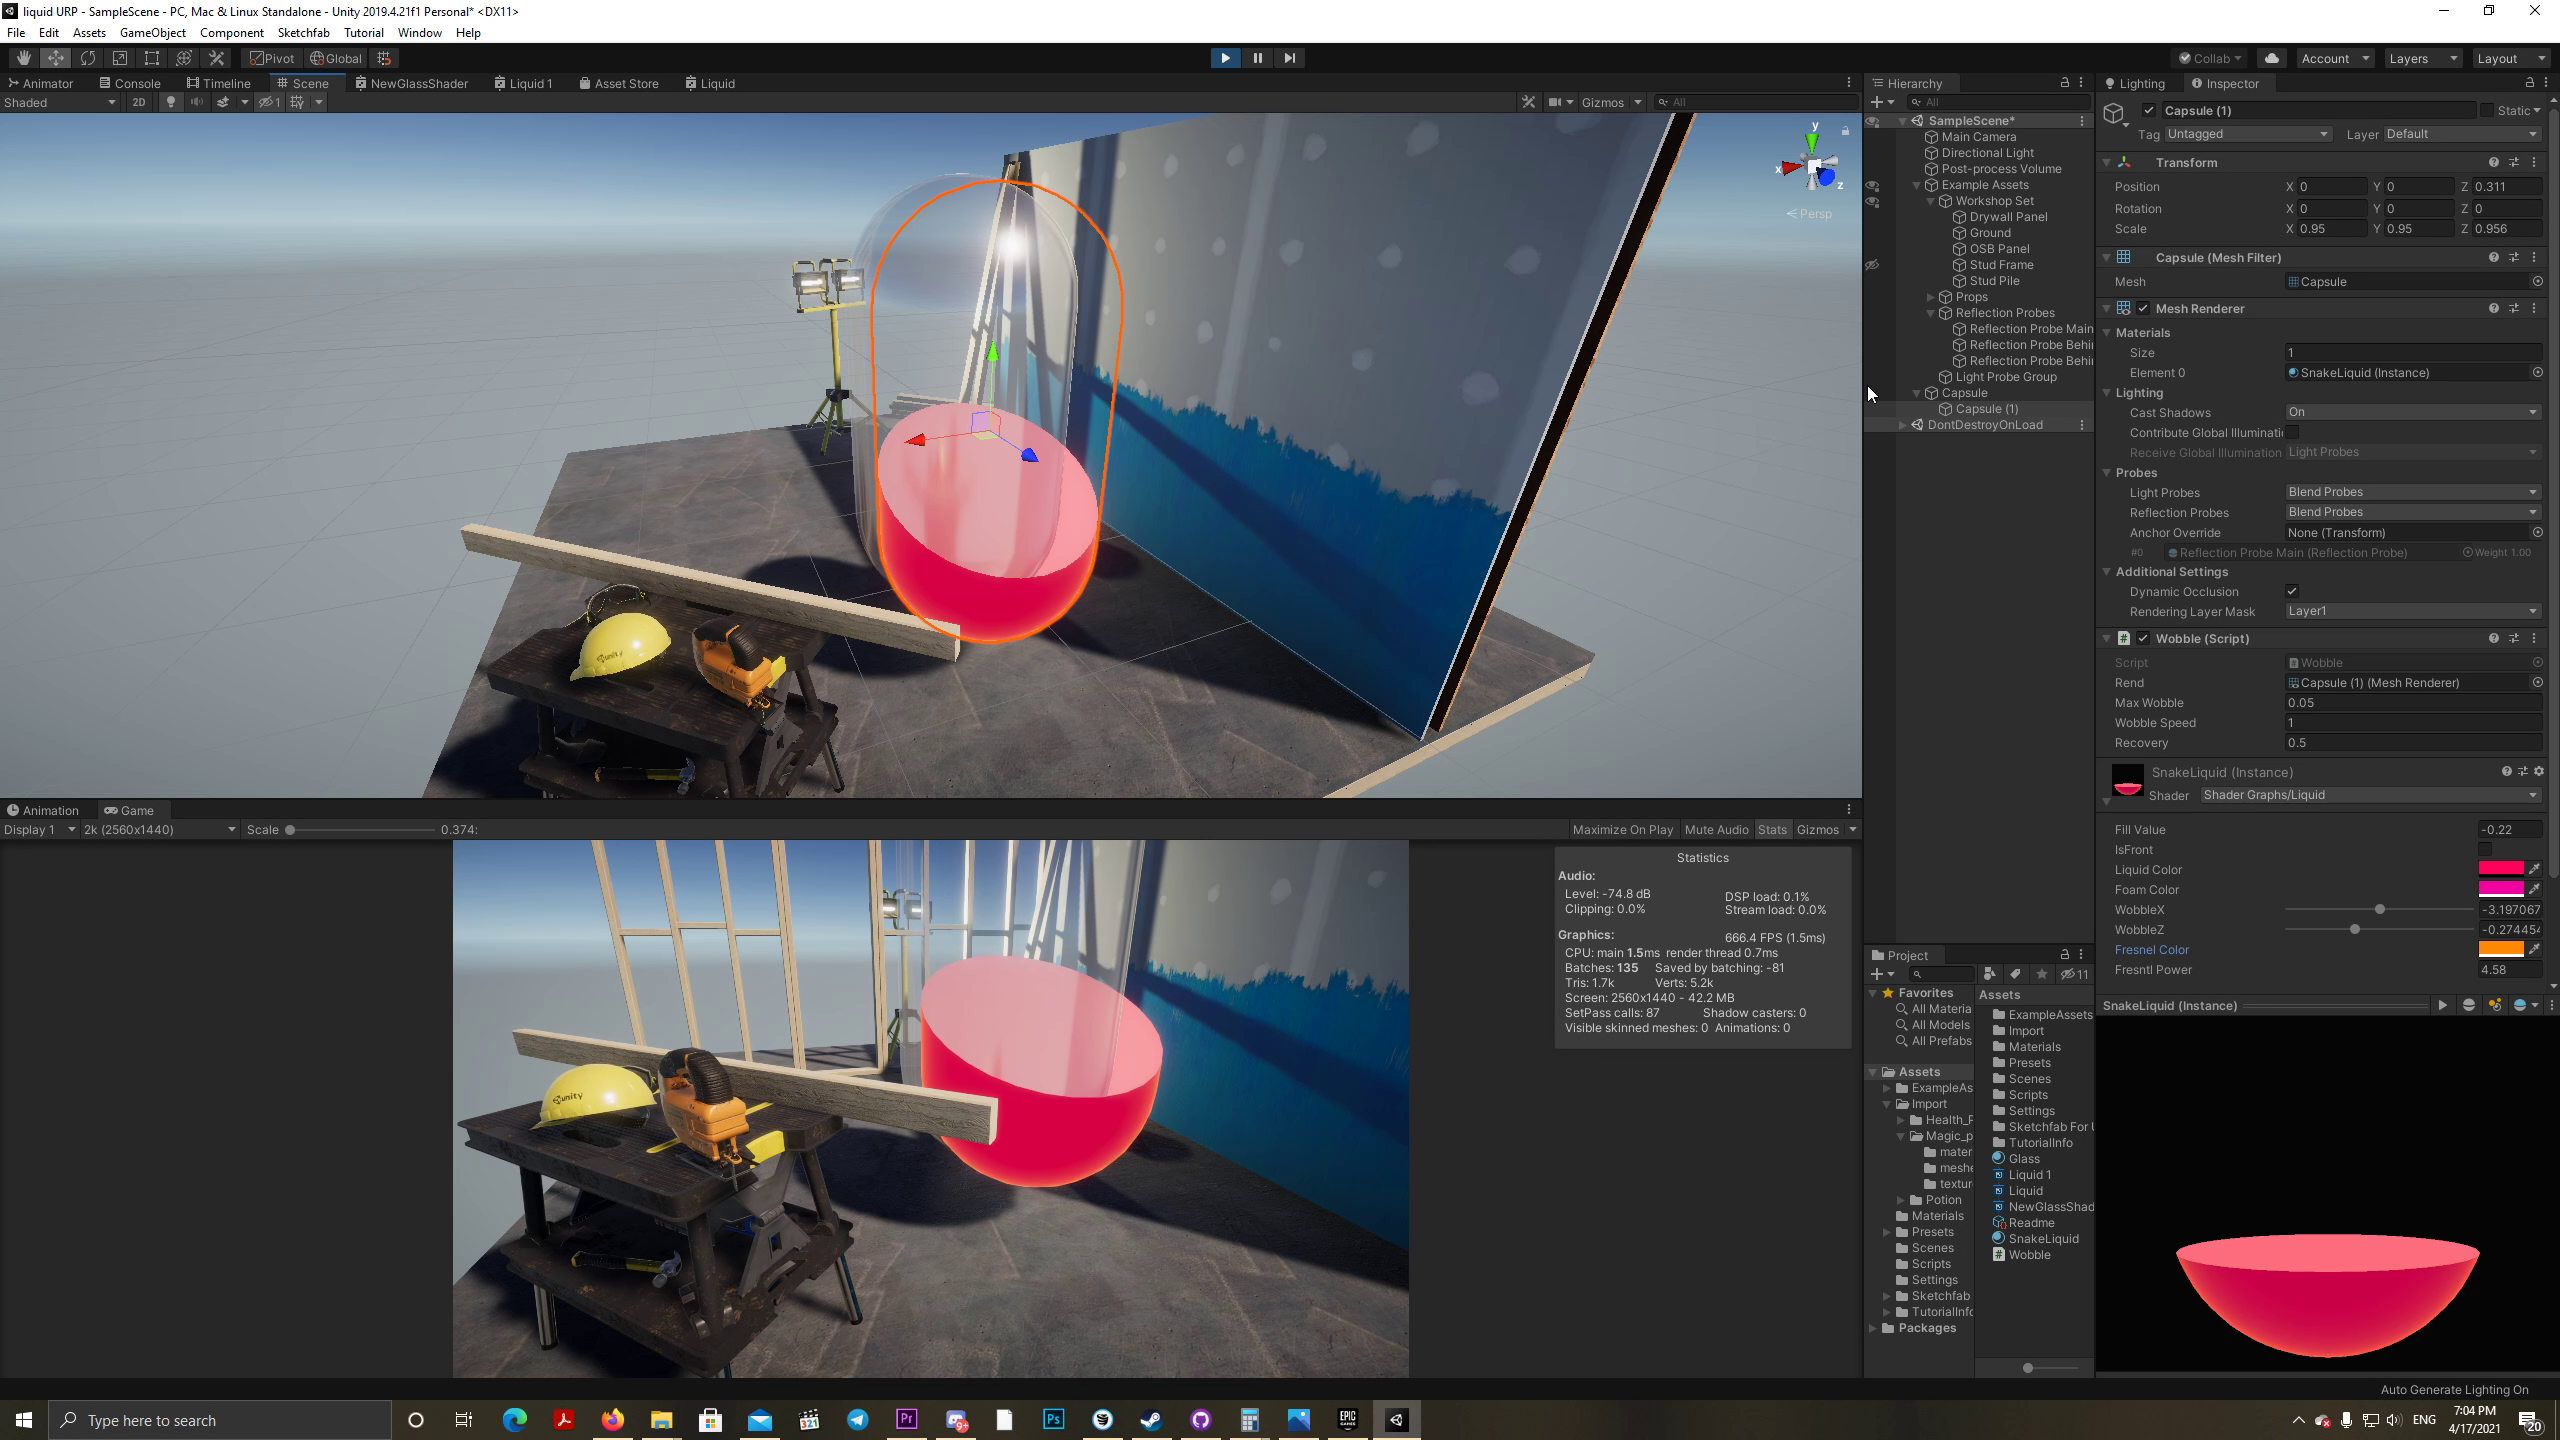This screenshot has height=1440, width=2560.
Task: Open Firefox from taskbar
Action: coord(612,1420)
